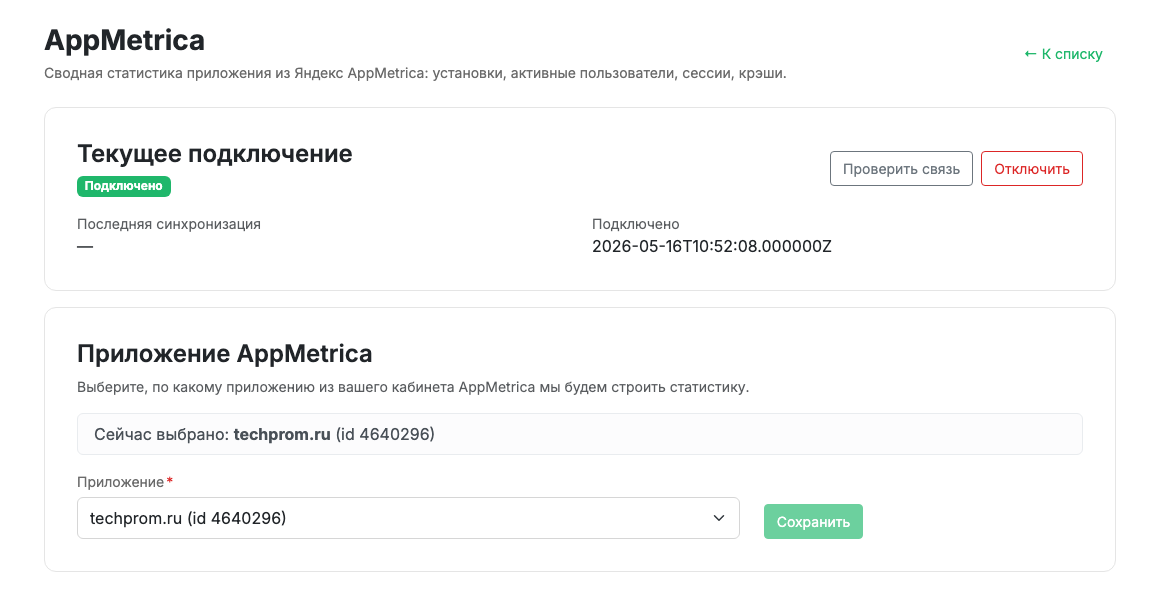Open the 'Приложение' dropdown with techprom.ru

pos(408,518)
